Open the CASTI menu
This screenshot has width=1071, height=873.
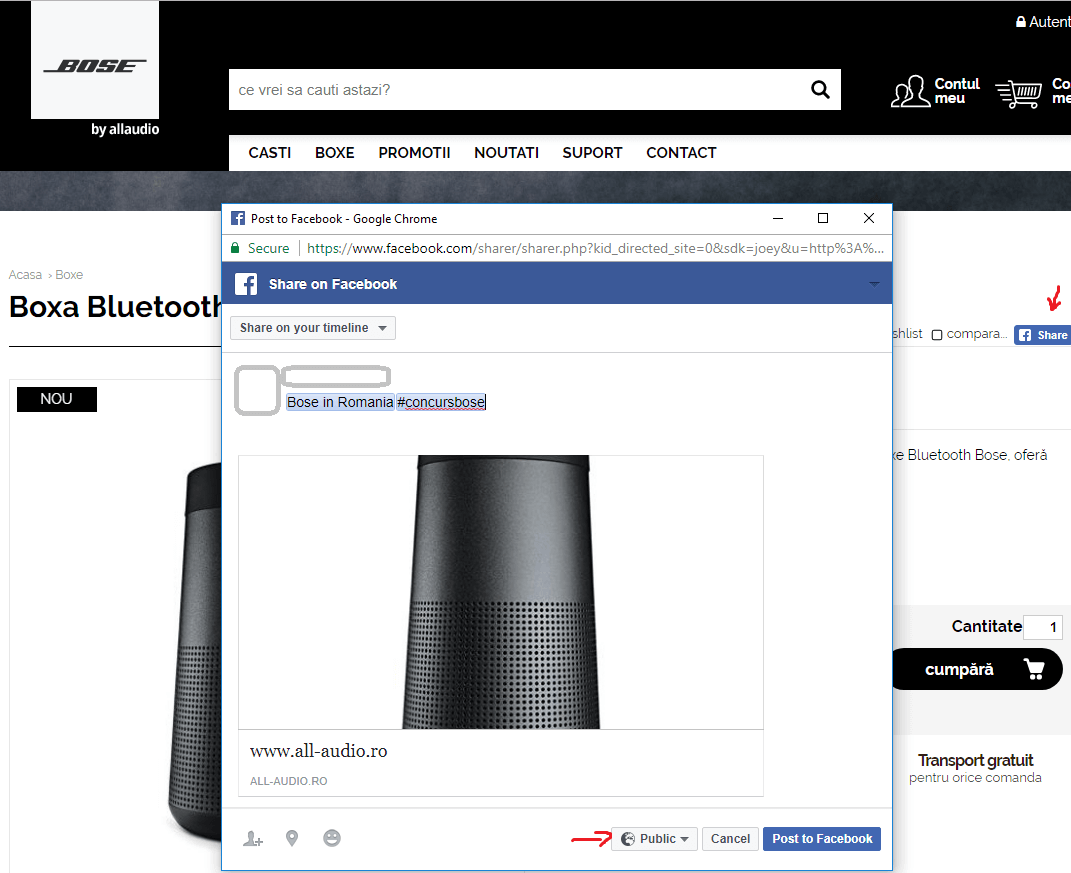click(x=270, y=153)
